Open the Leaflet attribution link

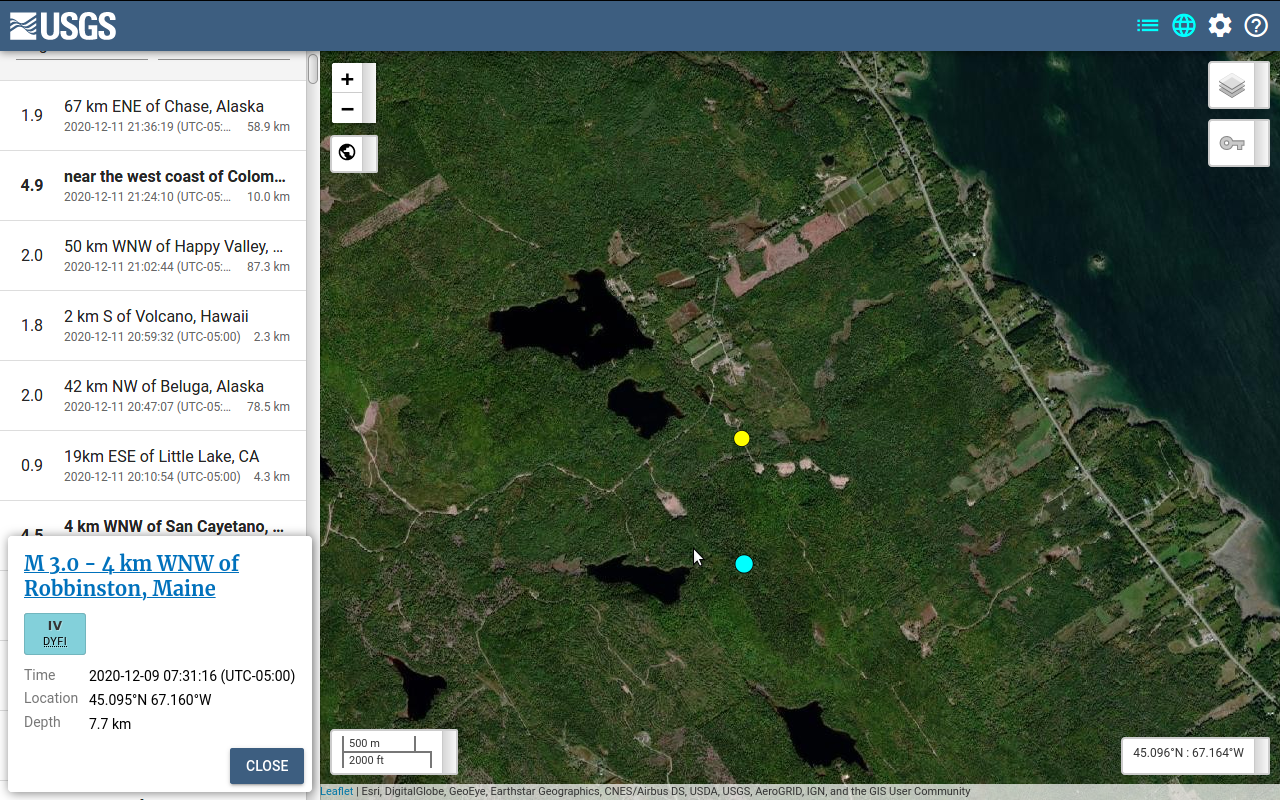(x=337, y=791)
